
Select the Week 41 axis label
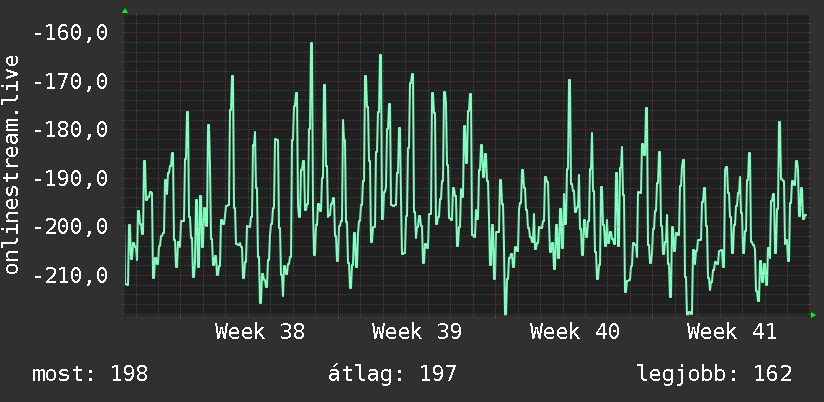(732, 332)
